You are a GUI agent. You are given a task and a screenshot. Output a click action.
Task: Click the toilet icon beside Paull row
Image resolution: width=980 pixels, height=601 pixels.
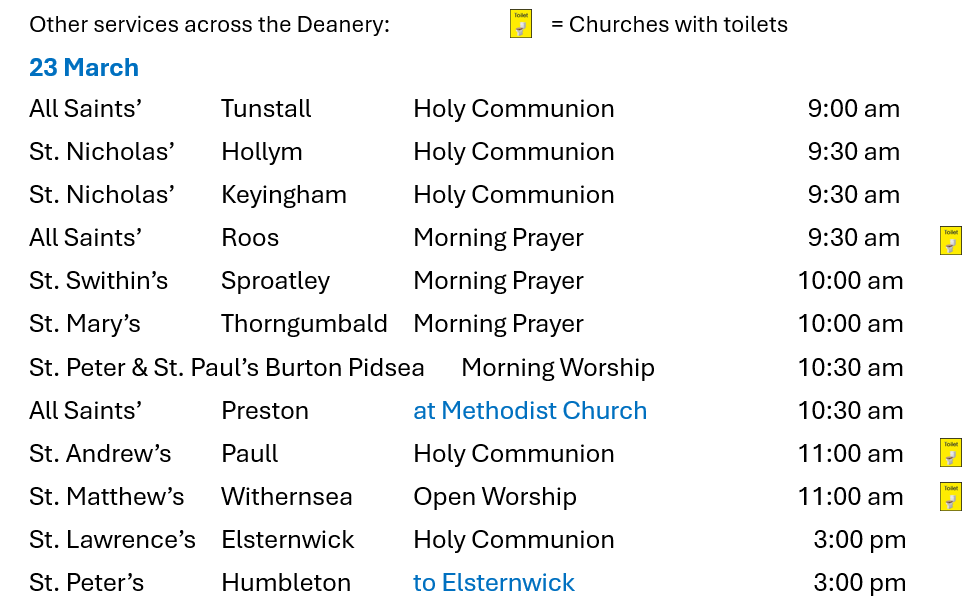click(x=951, y=453)
